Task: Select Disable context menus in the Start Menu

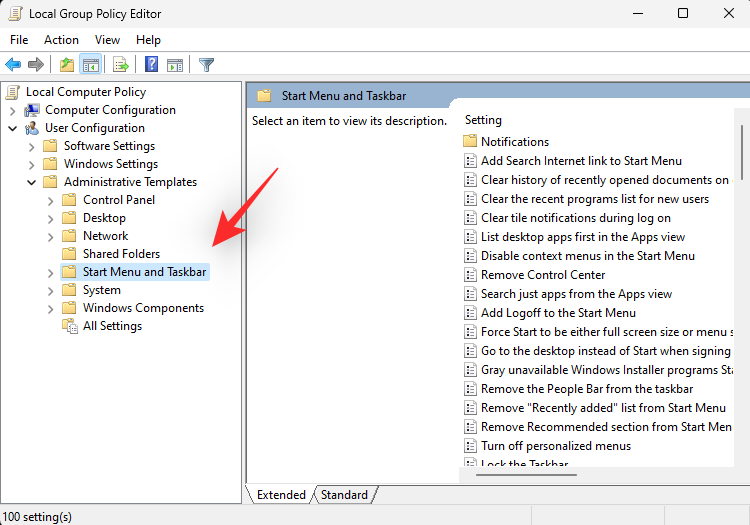Action: [x=587, y=256]
